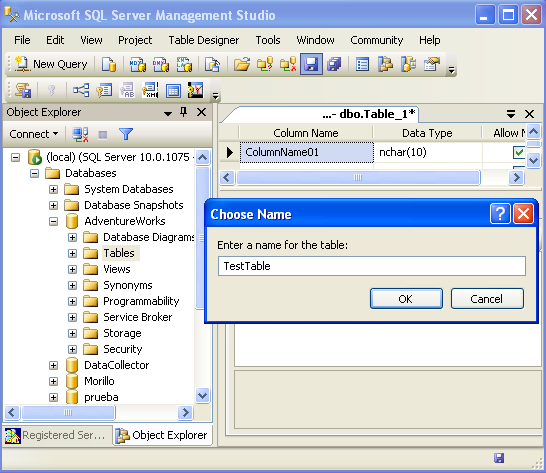The height and width of the screenshot is (473, 546).
Task: Click help button in Choose Name dialog
Action: click(500, 214)
